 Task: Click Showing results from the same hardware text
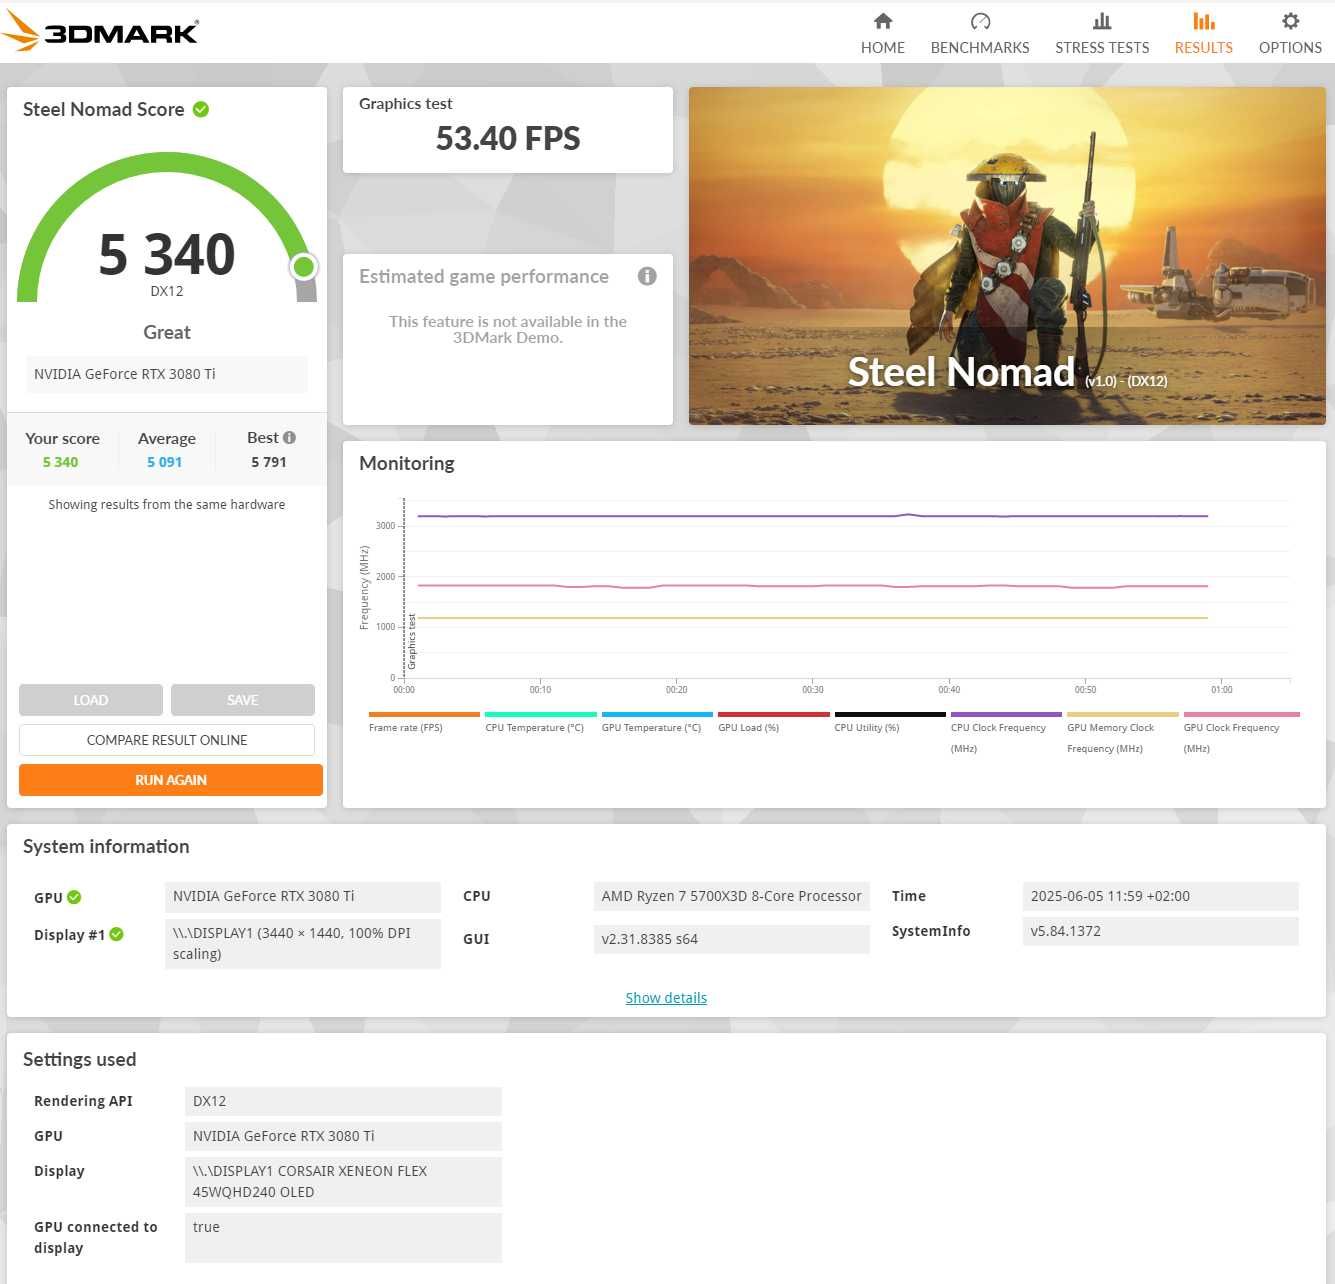pos(167,504)
